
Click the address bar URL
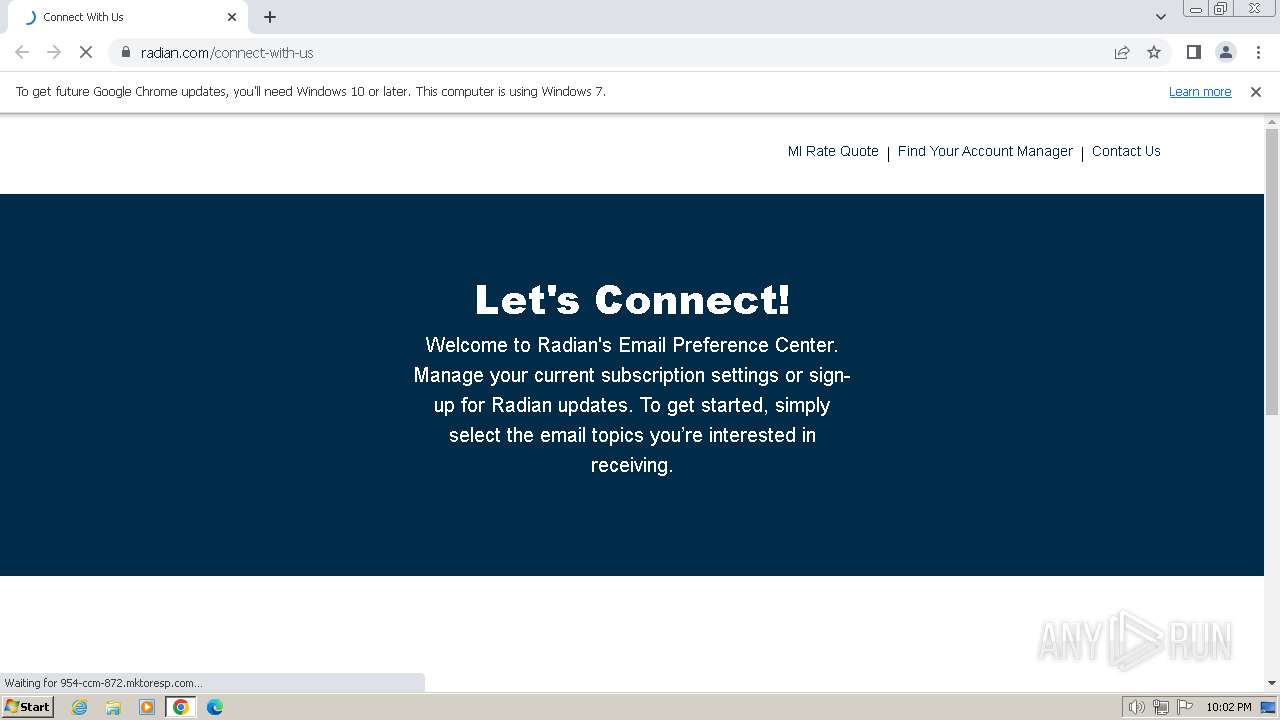pyautogui.click(x=227, y=52)
